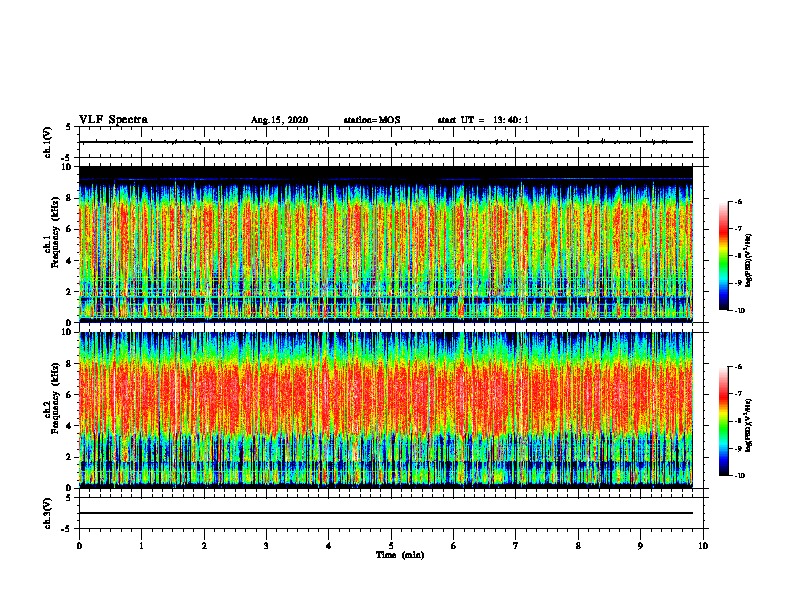Click the "Time (min)" x-axis label
The image size is (792, 612).
400,555
